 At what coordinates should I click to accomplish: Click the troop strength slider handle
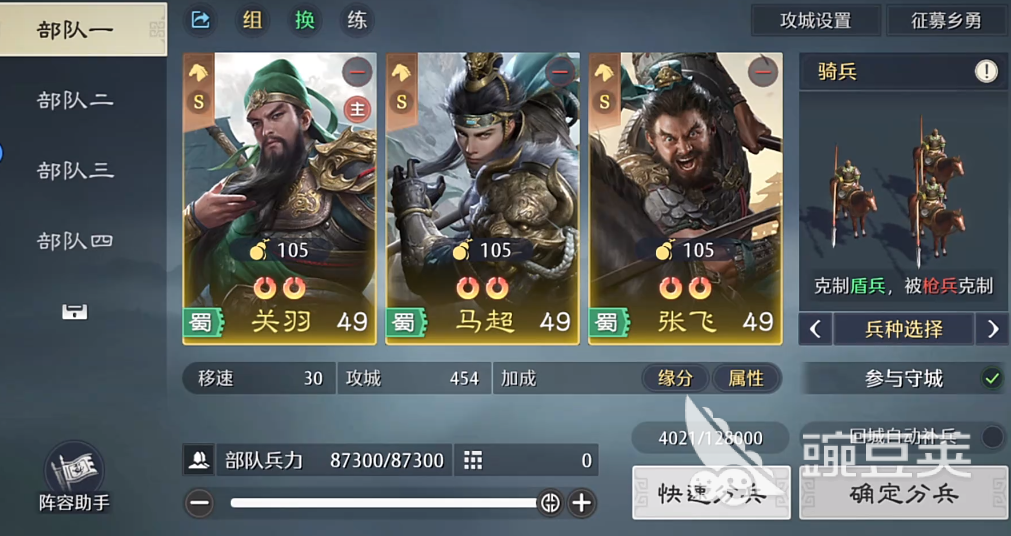pyautogui.click(x=550, y=502)
